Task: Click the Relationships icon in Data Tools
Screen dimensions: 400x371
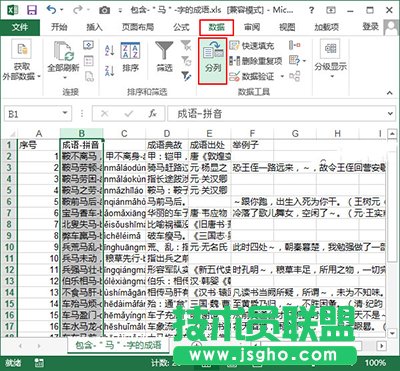Action: [x=294, y=76]
